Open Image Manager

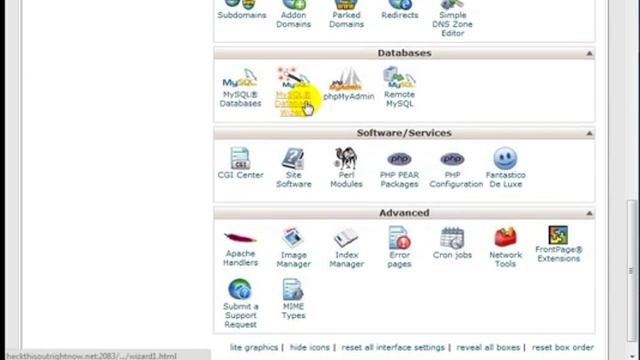[x=293, y=248]
